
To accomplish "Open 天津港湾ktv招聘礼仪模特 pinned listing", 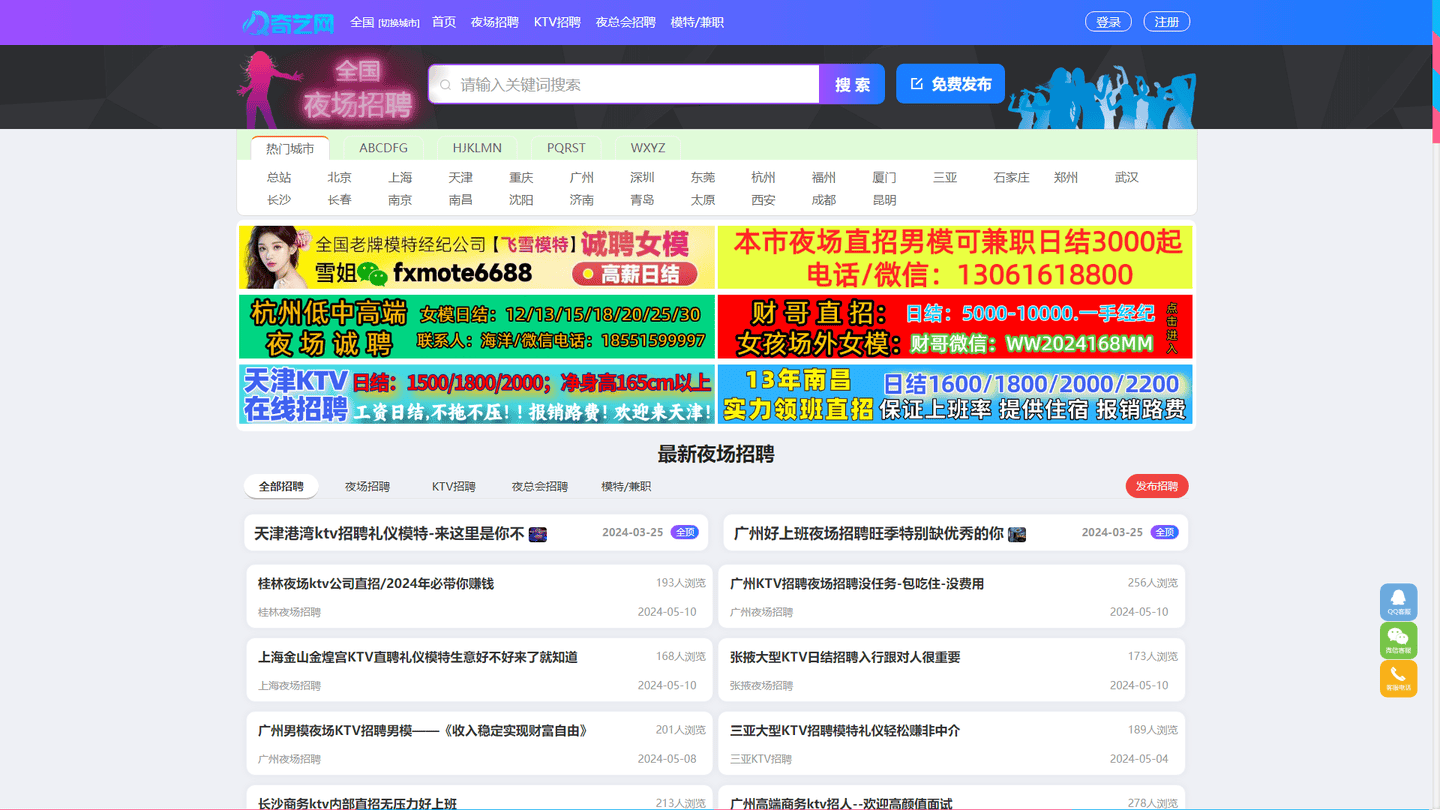I will tap(389, 534).
